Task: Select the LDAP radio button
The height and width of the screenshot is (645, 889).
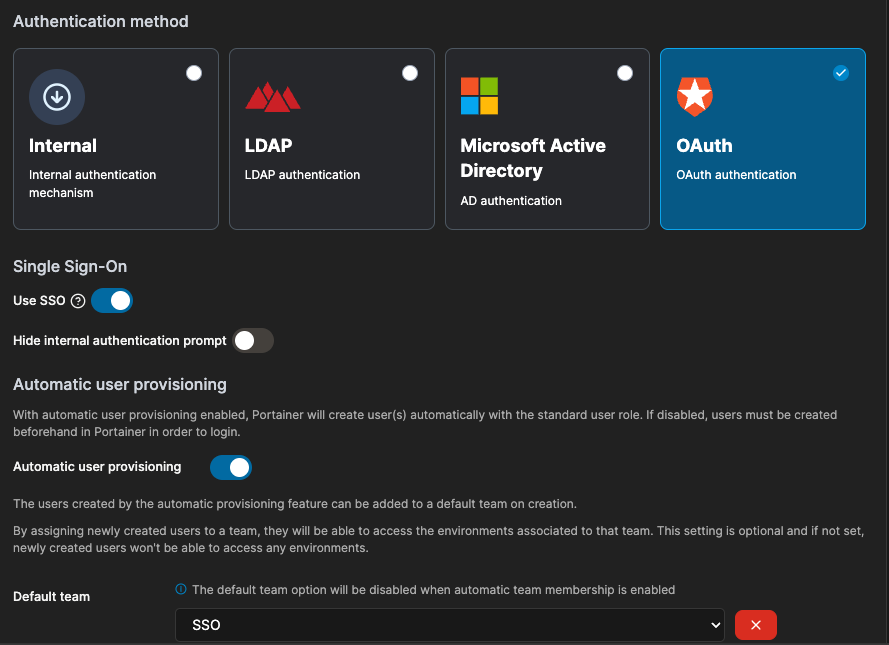Action: click(410, 72)
